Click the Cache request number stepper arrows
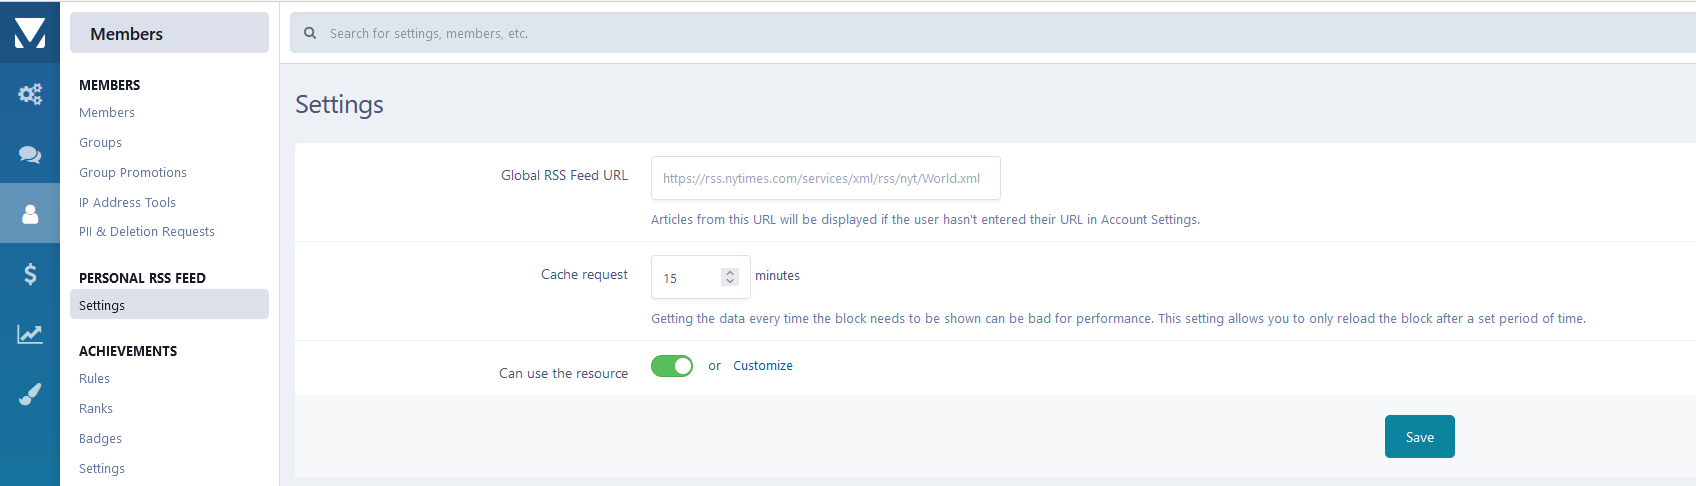The image size is (1696, 486). (x=730, y=277)
